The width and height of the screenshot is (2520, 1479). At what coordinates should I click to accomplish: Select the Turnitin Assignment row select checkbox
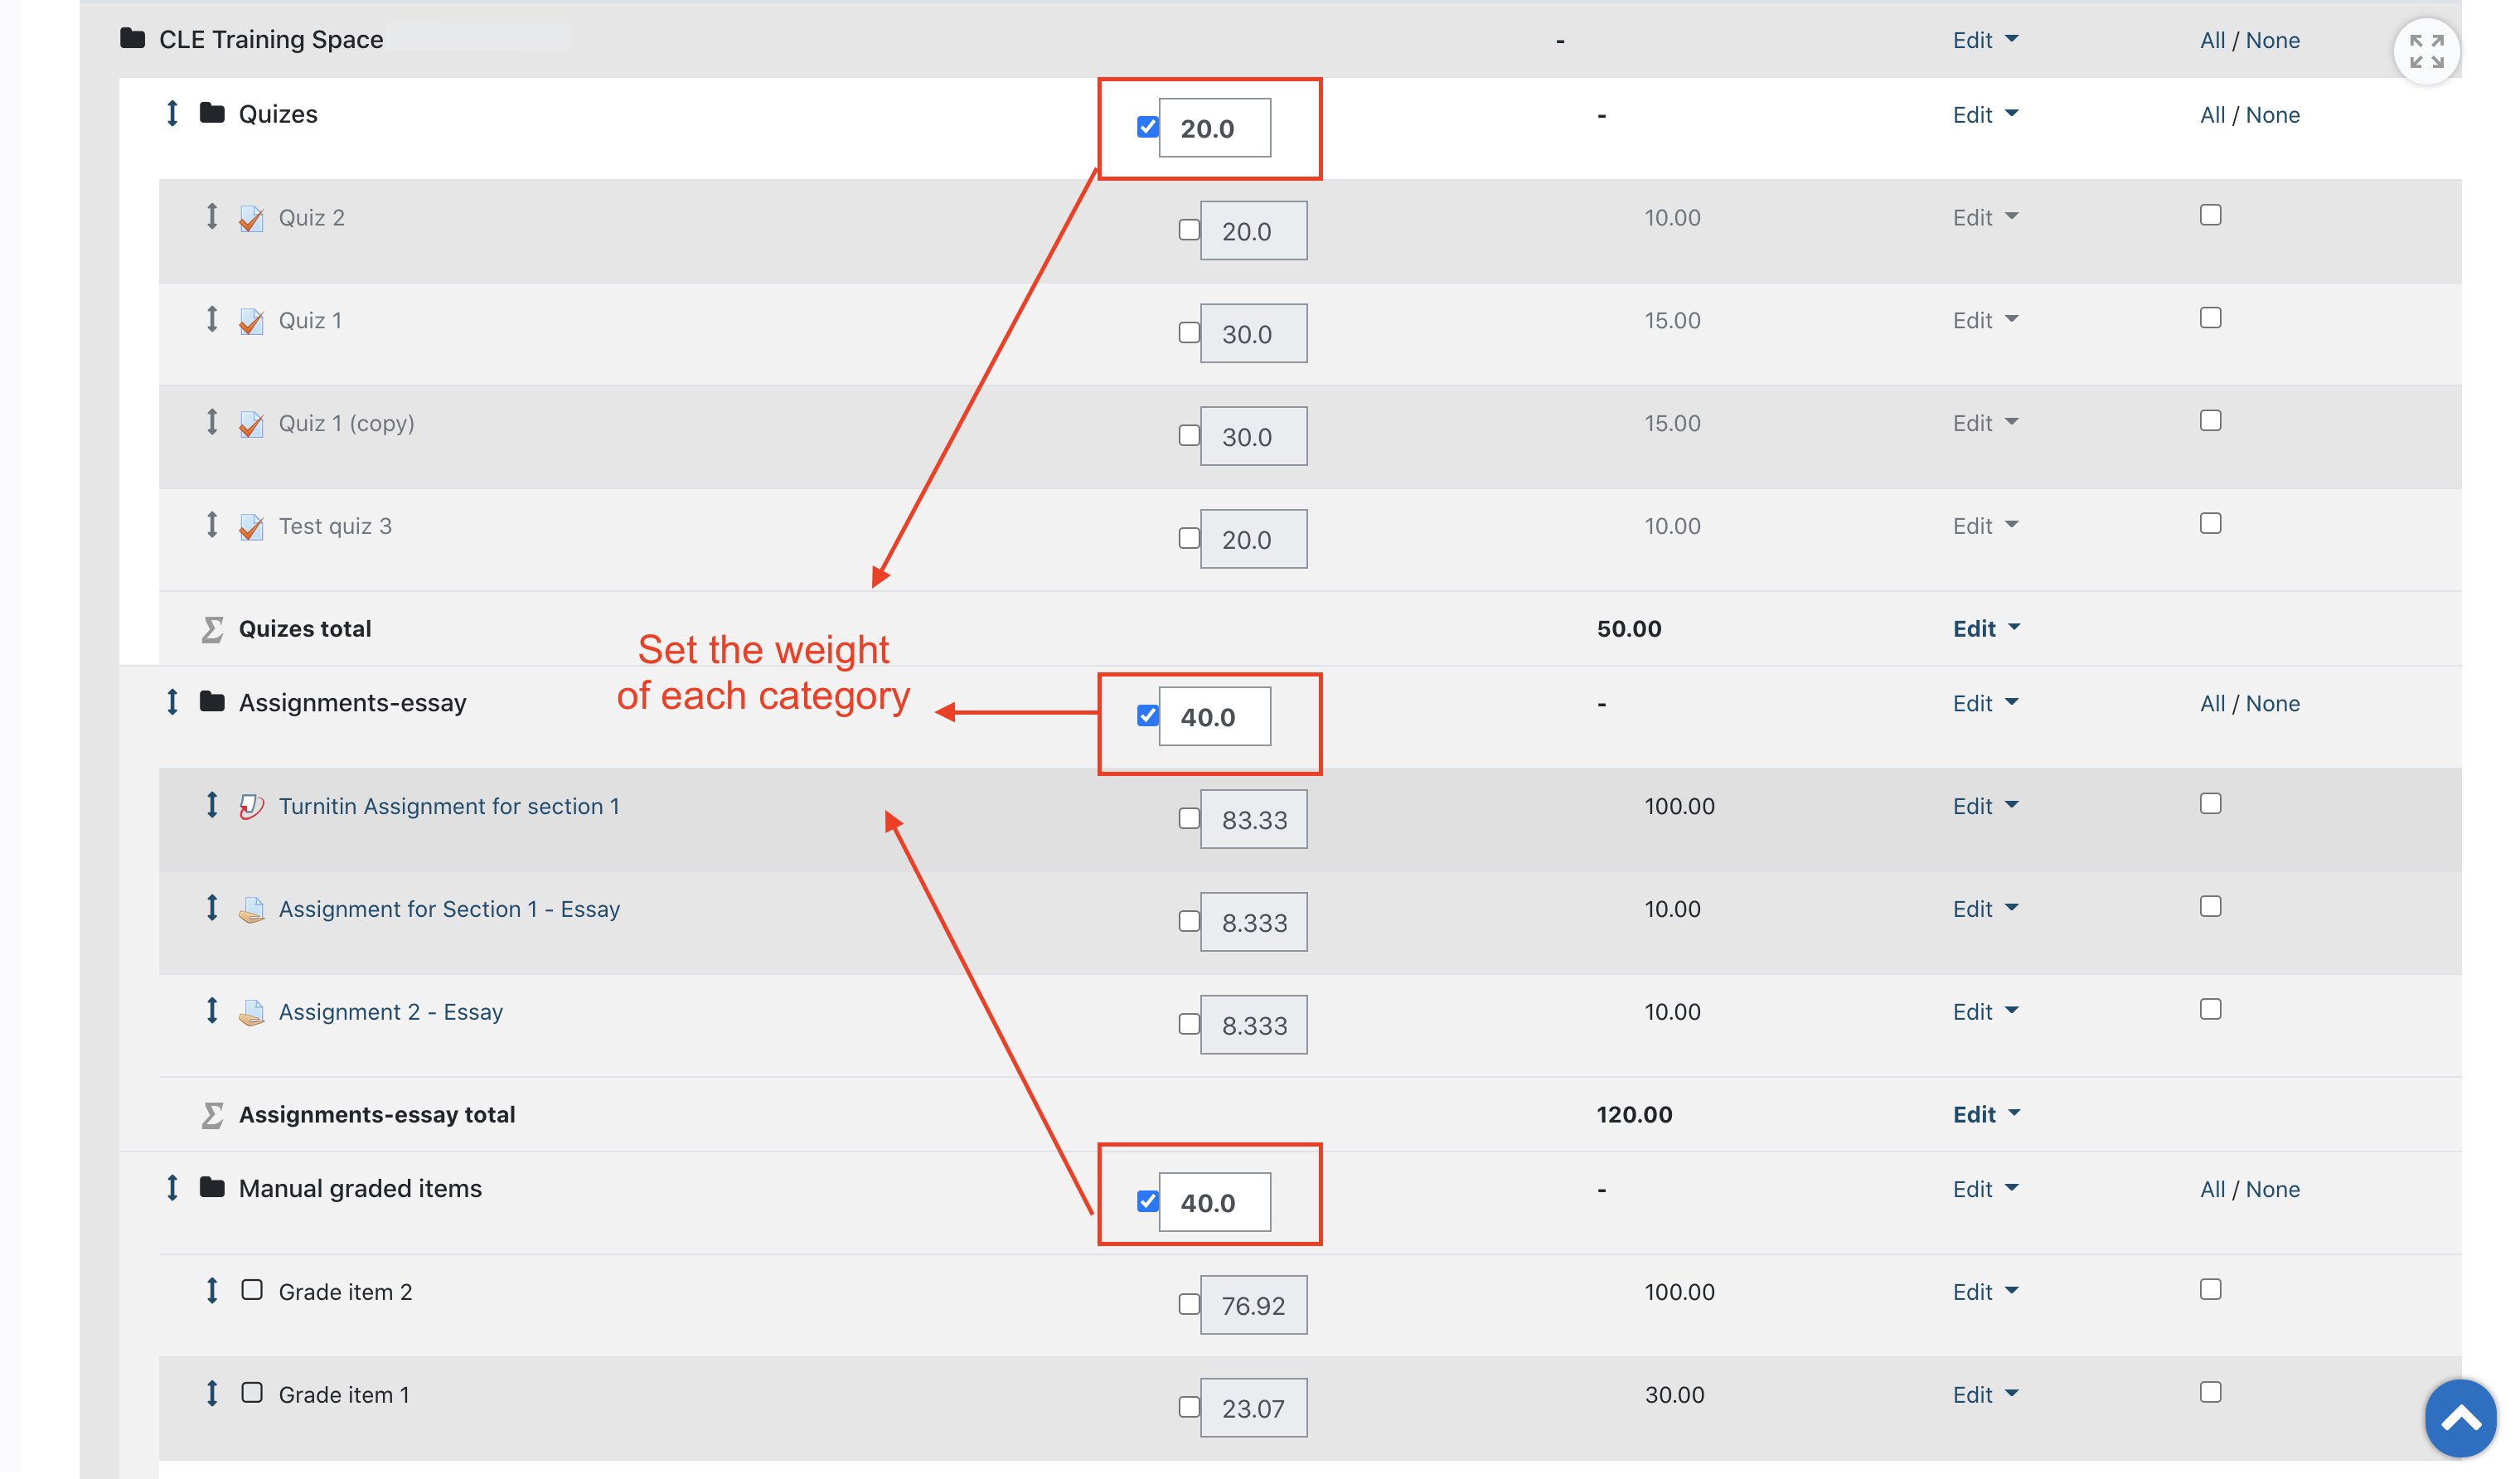coord(2211,804)
